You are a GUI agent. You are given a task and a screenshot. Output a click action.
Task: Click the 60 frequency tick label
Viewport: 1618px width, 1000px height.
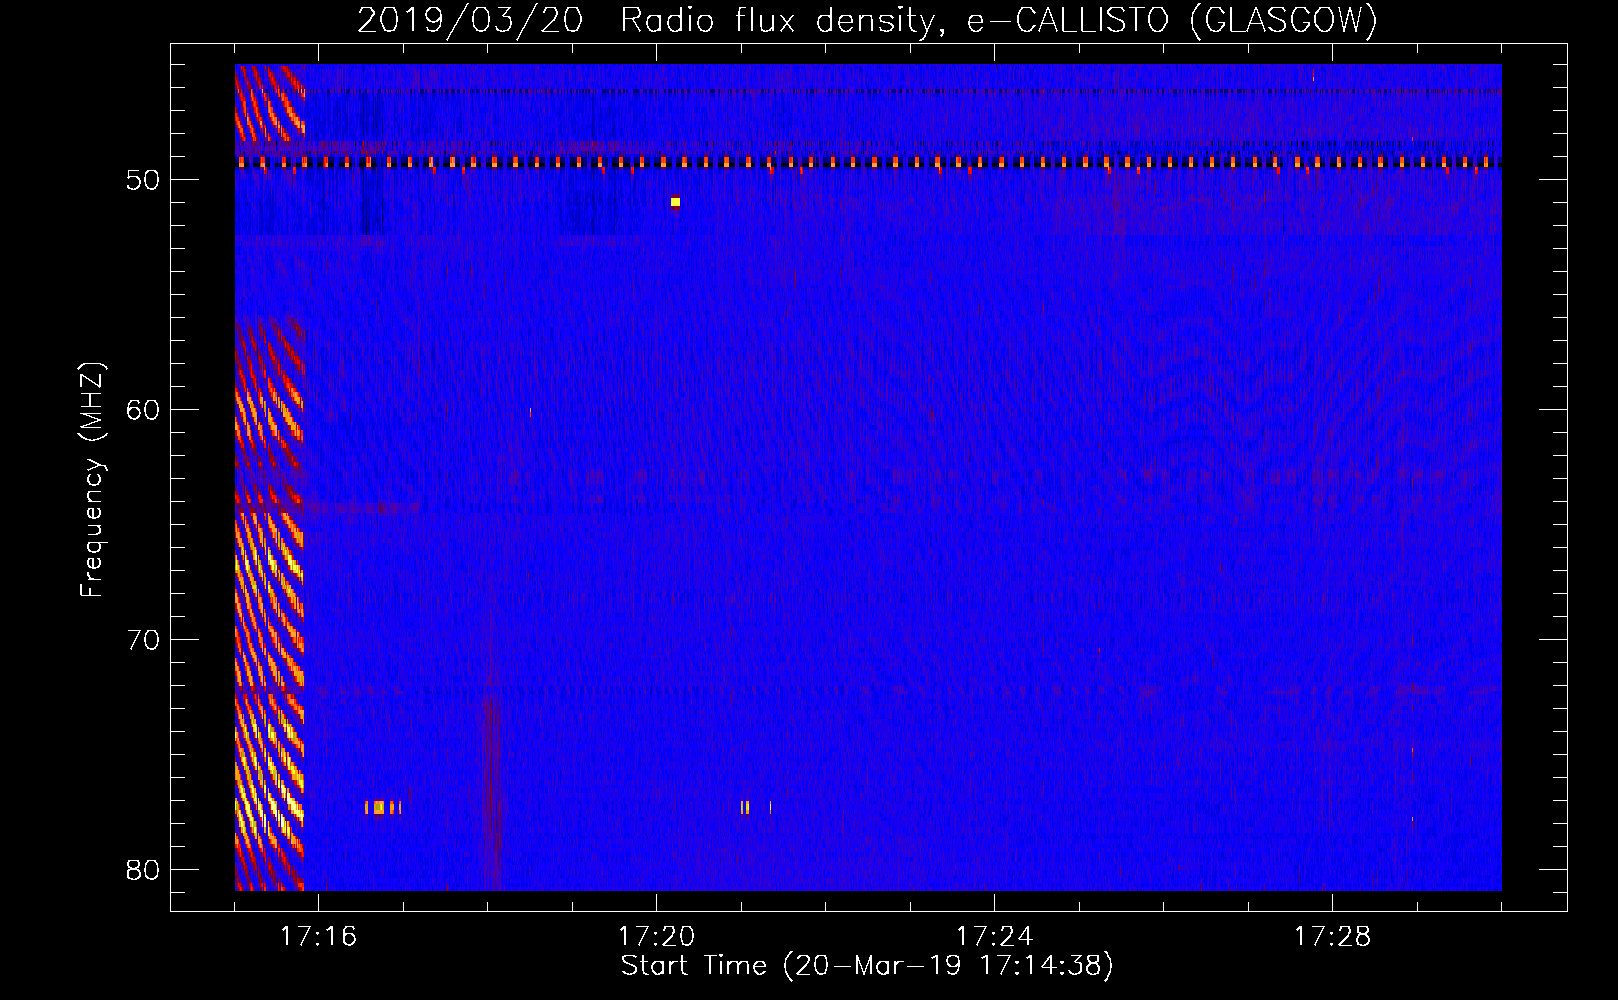(144, 410)
